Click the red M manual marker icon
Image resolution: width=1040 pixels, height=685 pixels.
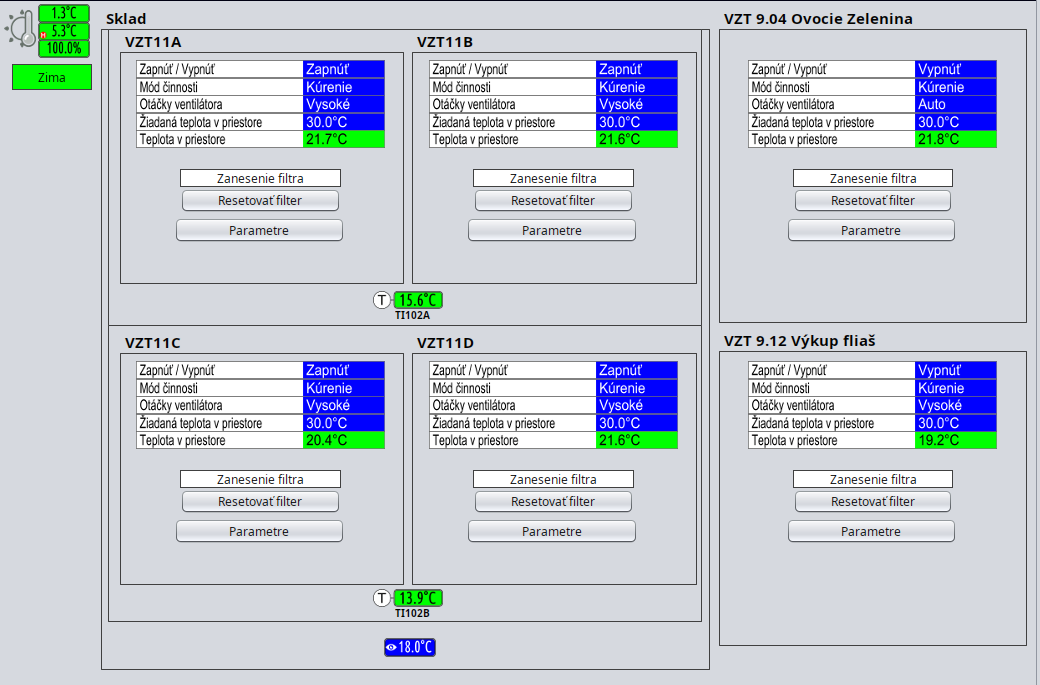click(x=43, y=35)
